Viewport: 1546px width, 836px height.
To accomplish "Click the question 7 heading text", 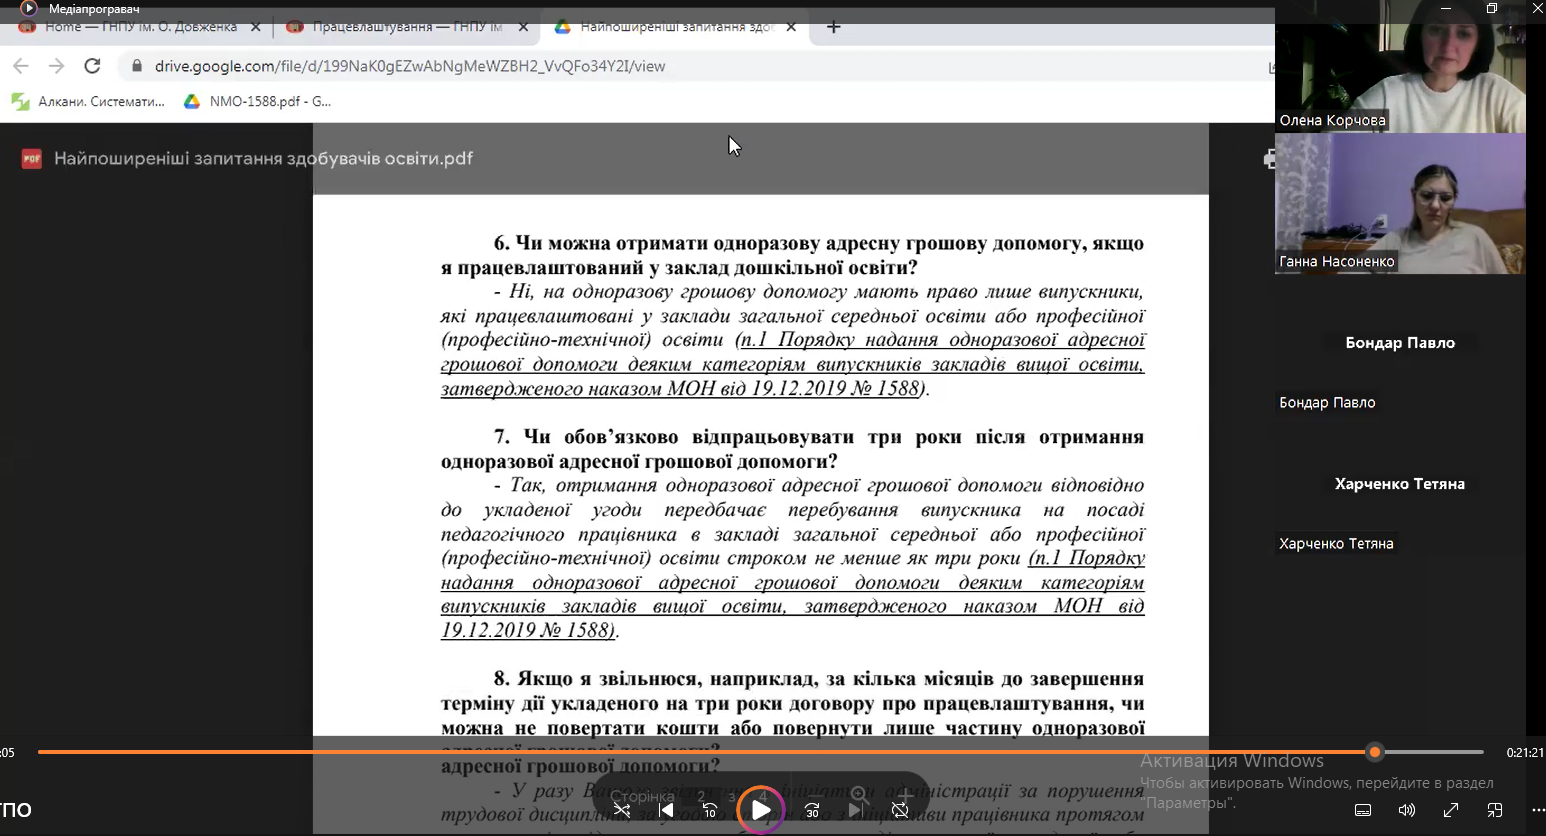I will (792, 449).
